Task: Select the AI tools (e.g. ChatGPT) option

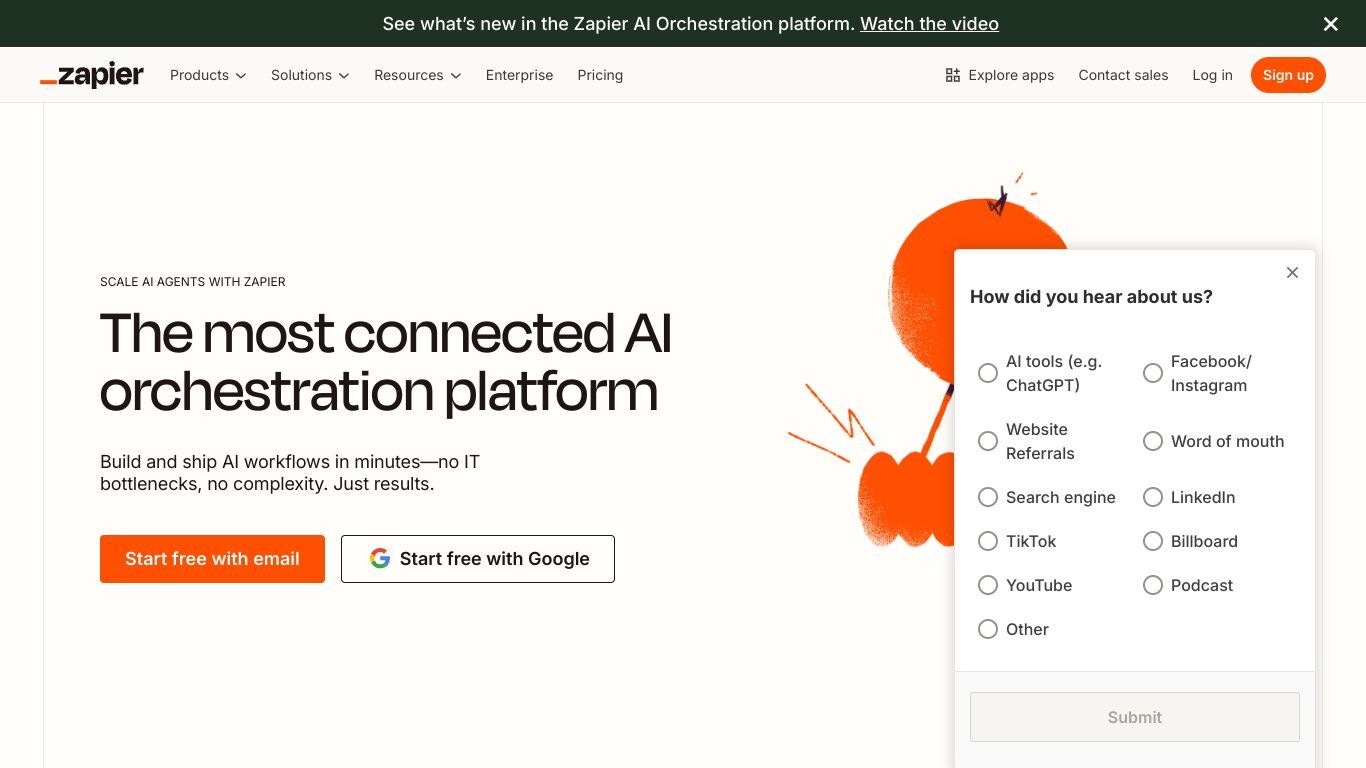Action: pyautogui.click(x=988, y=373)
